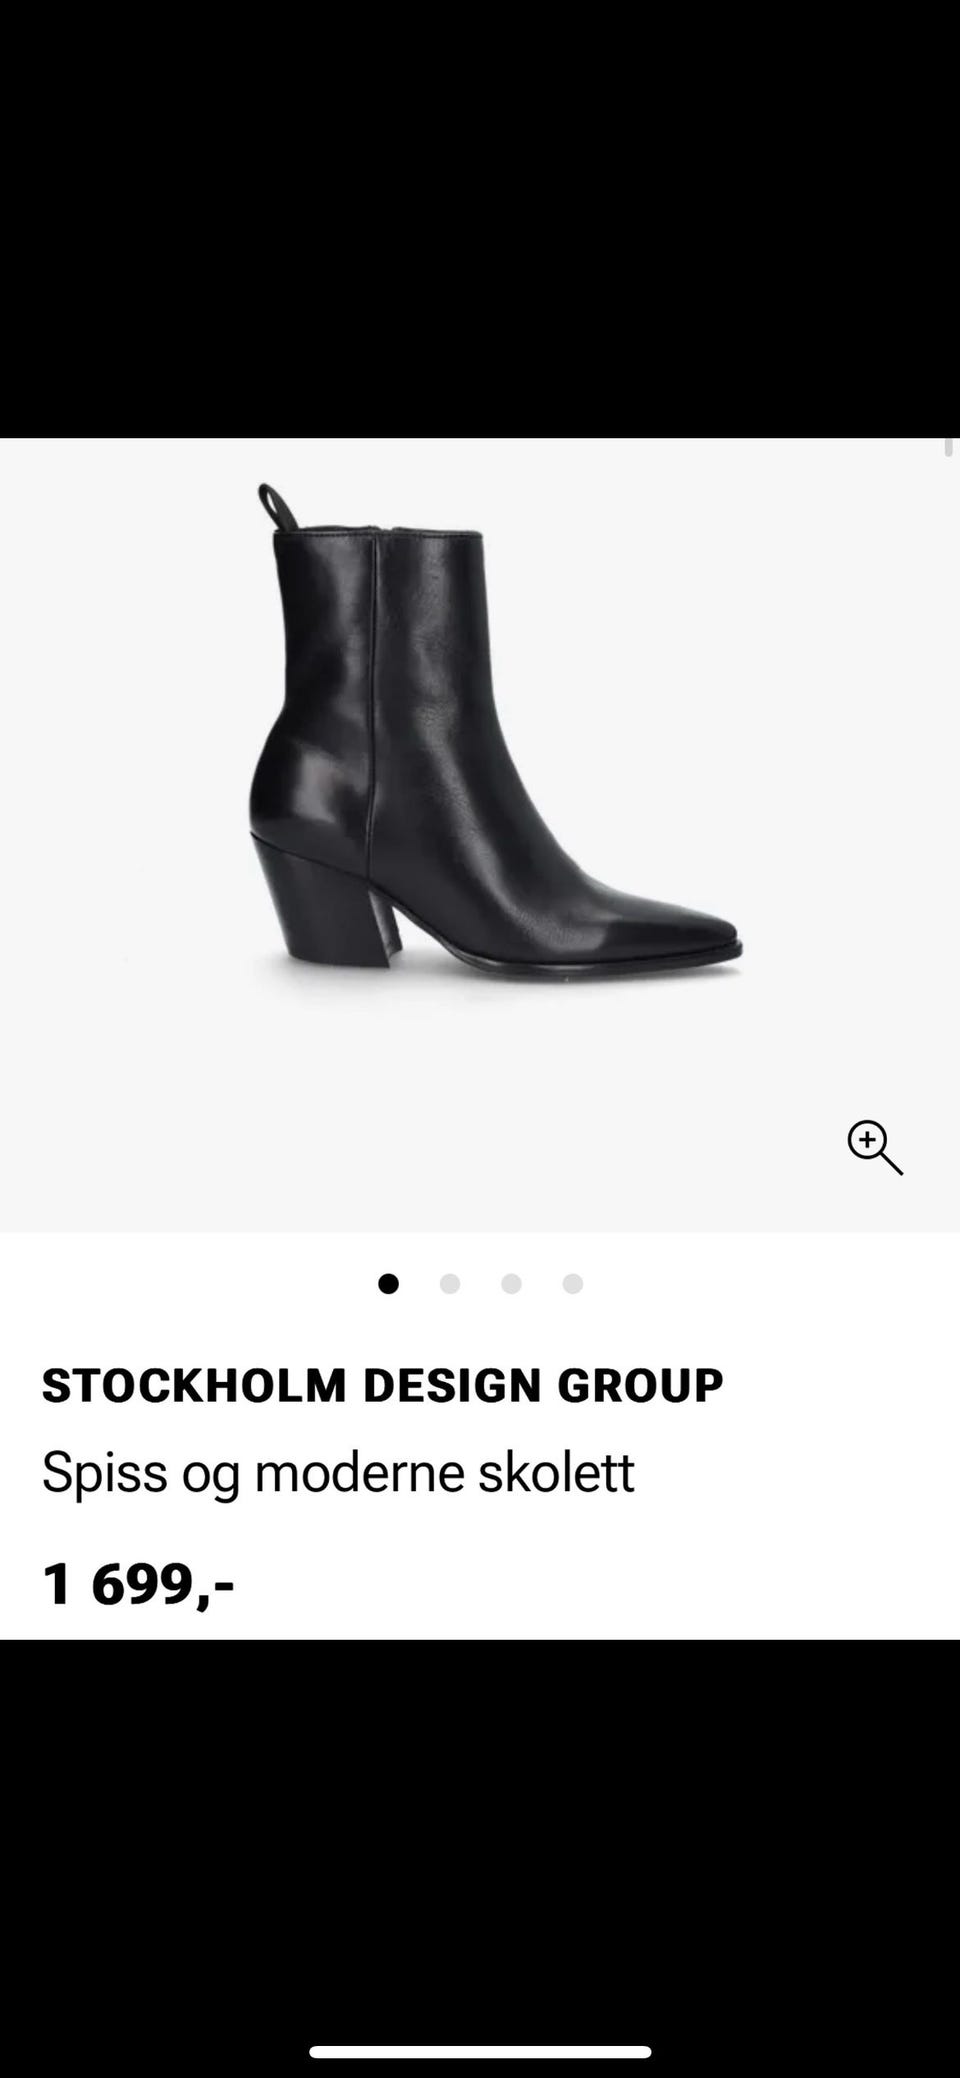This screenshot has width=960, height=2078.
Task: Click the thin page scrollbar handle
Action: pyautogui.click(x=948, y=447)
